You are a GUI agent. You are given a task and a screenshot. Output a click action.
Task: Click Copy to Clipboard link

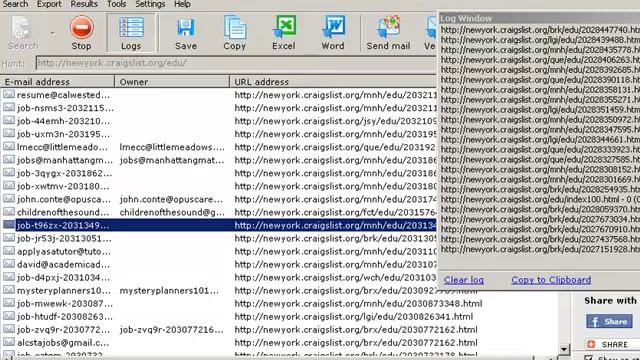click(x=551, y=280)
